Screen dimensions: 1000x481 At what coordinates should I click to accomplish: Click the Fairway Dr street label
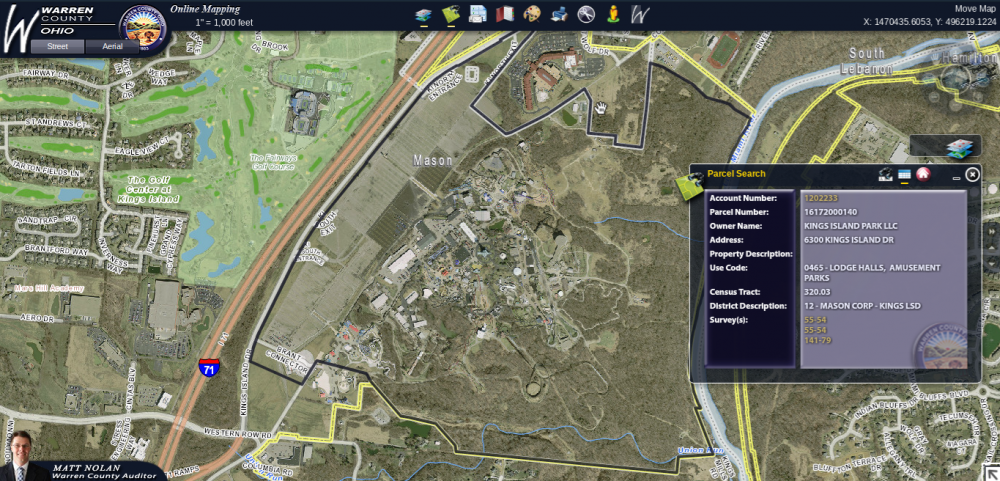click(44, 73)
